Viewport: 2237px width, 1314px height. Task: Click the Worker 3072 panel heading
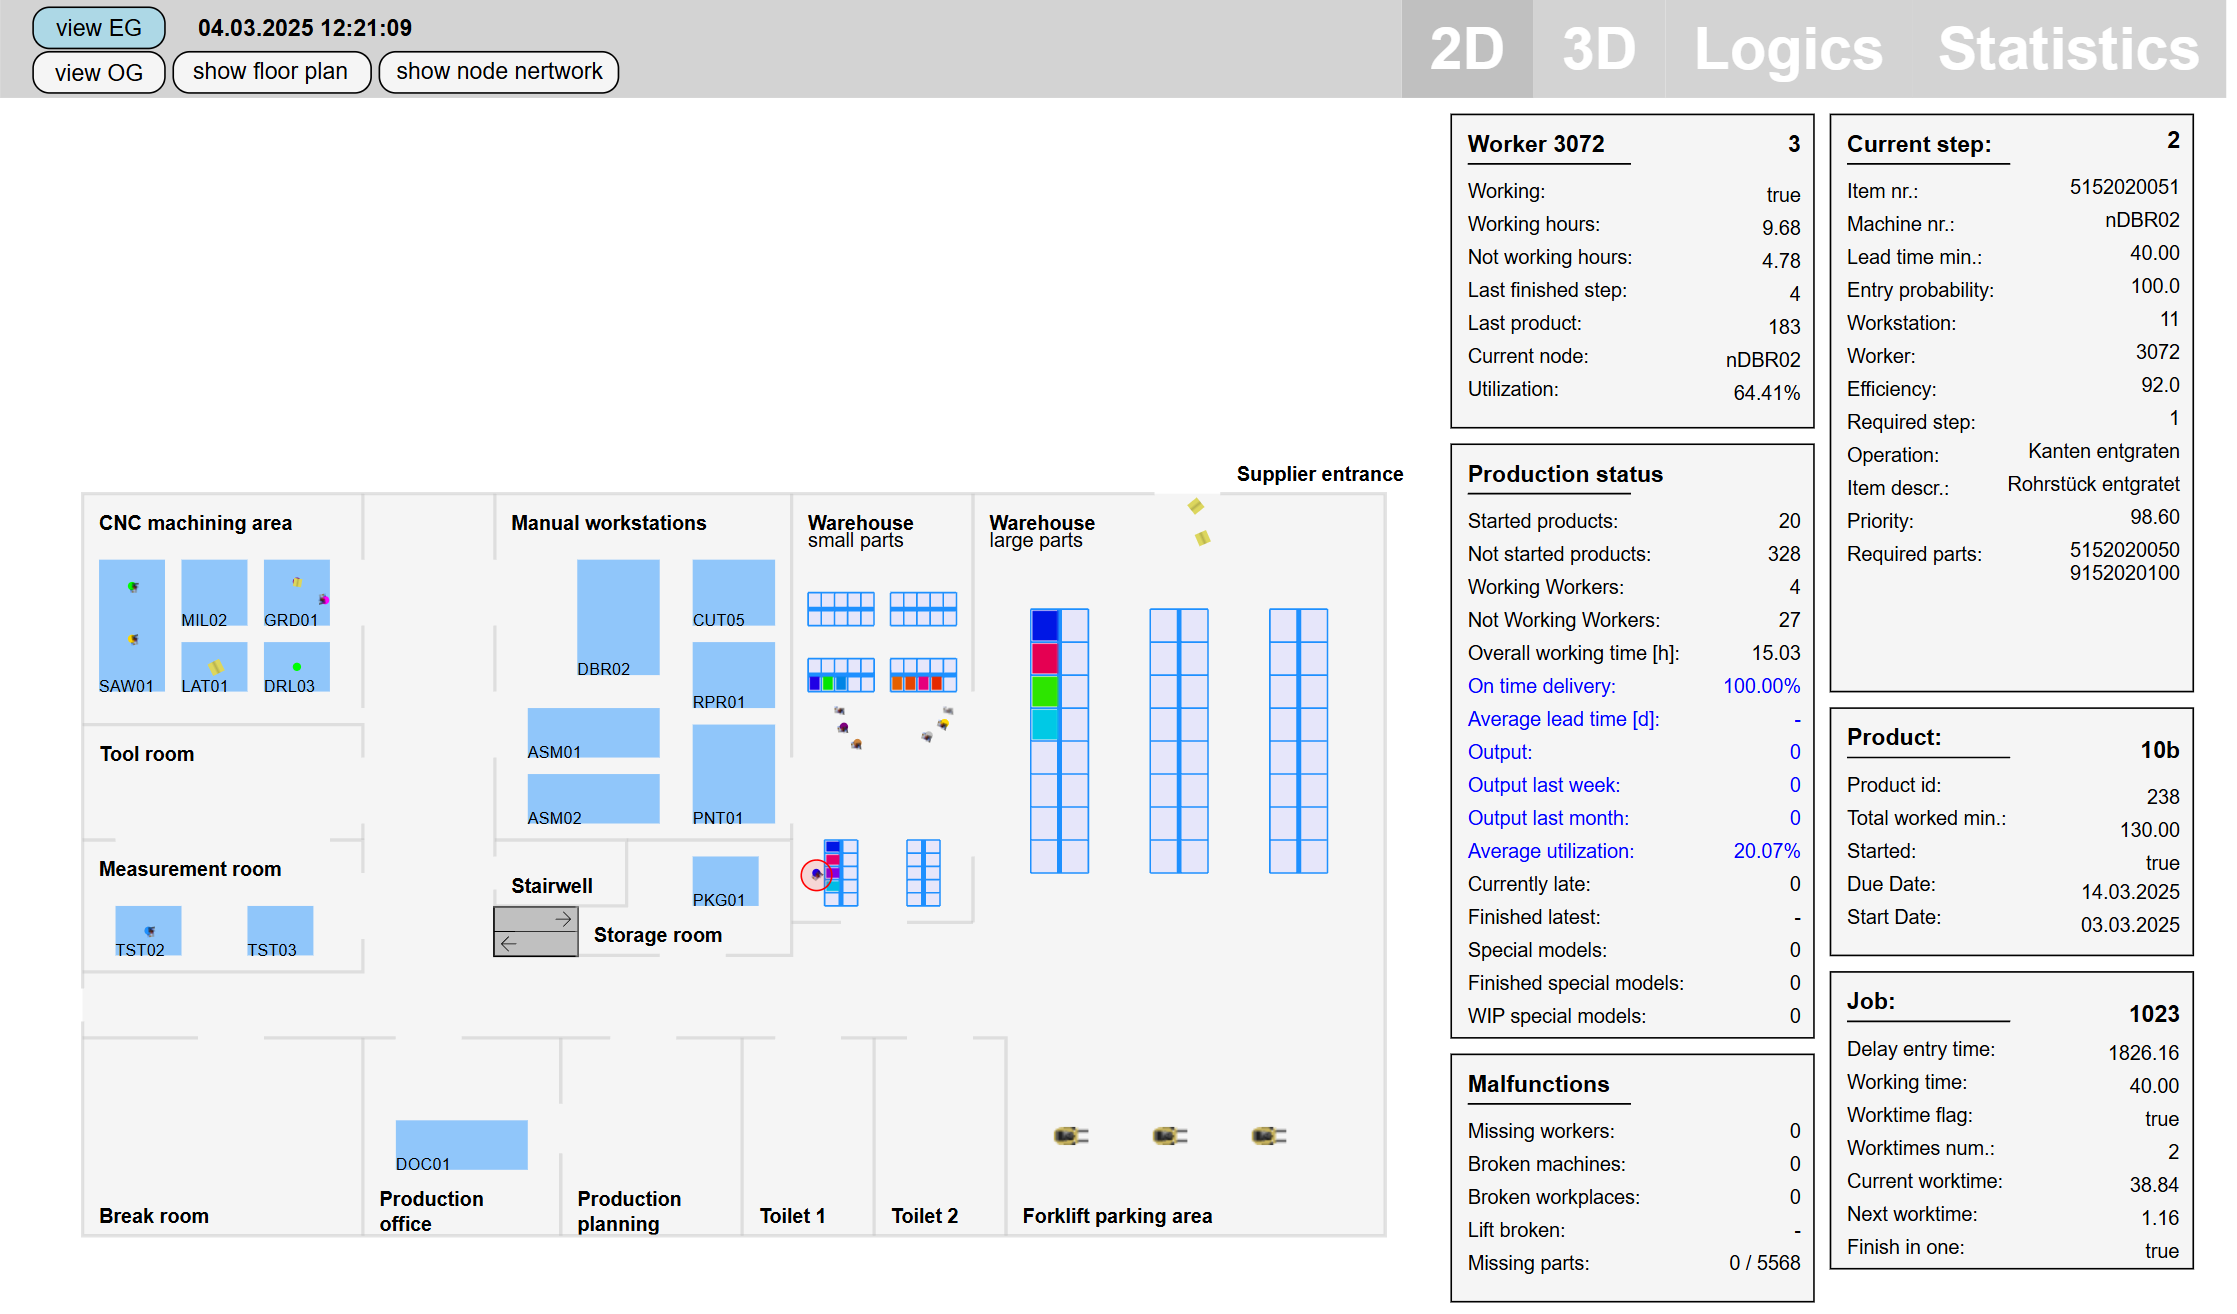click(1536, 144)
